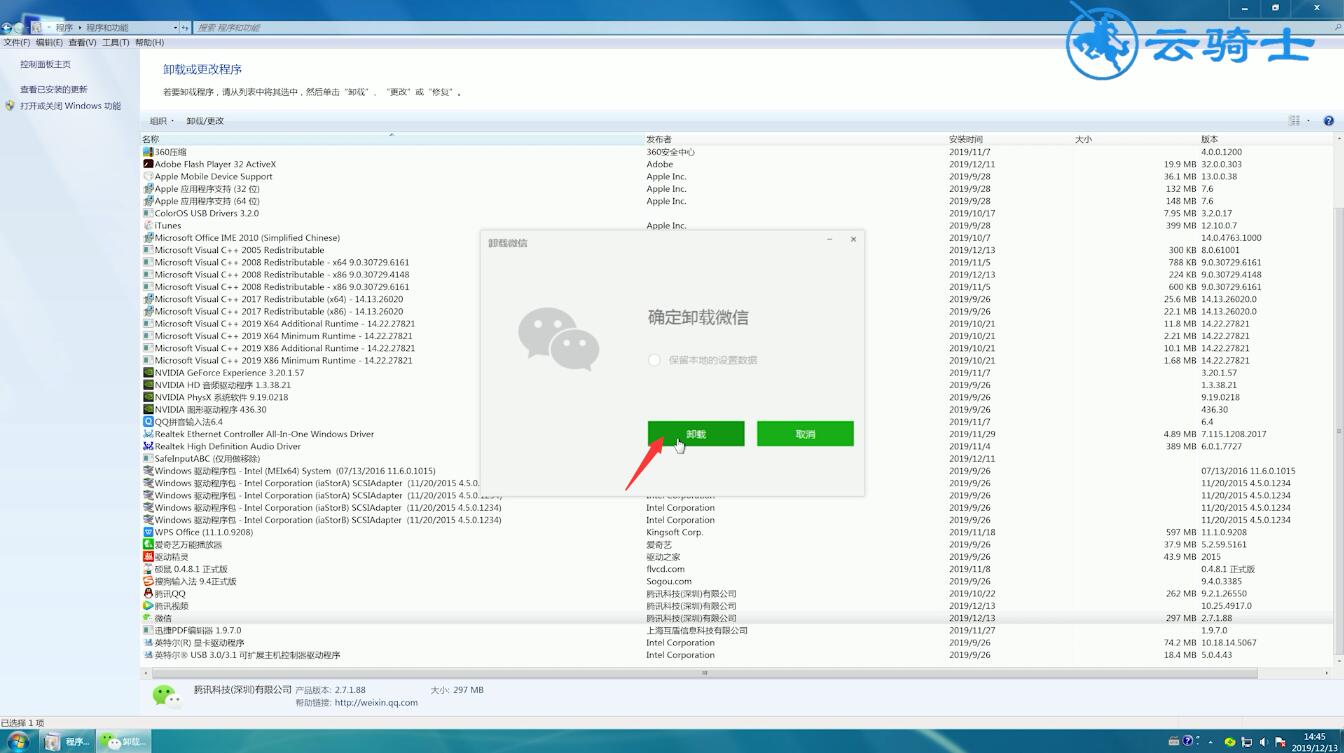Open the 工具(T) menu
1344x753 pixels.
(x=116, y=43)
